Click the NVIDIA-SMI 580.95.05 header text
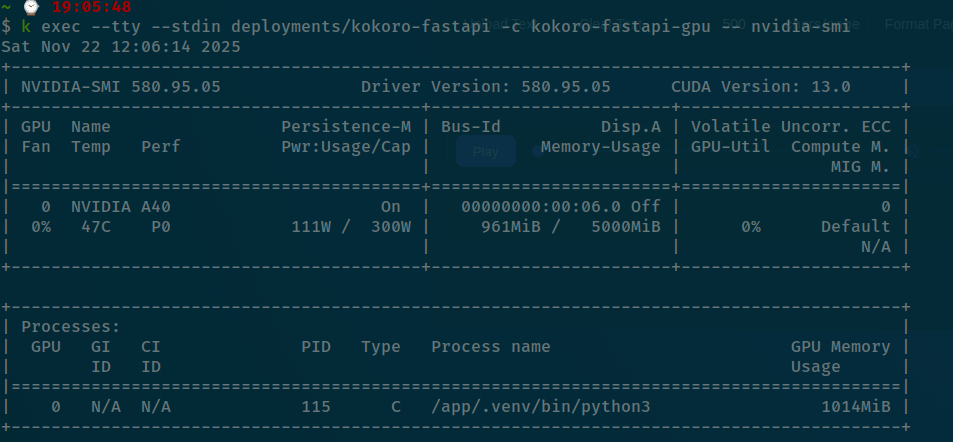This screenshot has width=953, height=442. [x=120, y=87]
